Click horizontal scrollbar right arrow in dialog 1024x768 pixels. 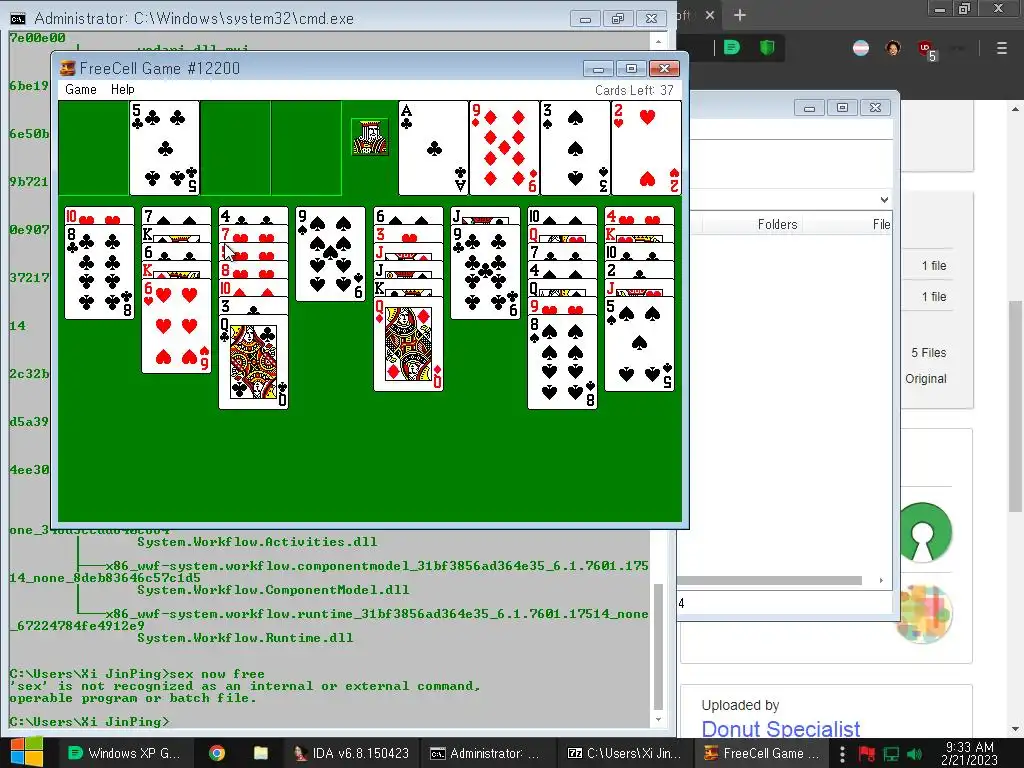(881, 581)
